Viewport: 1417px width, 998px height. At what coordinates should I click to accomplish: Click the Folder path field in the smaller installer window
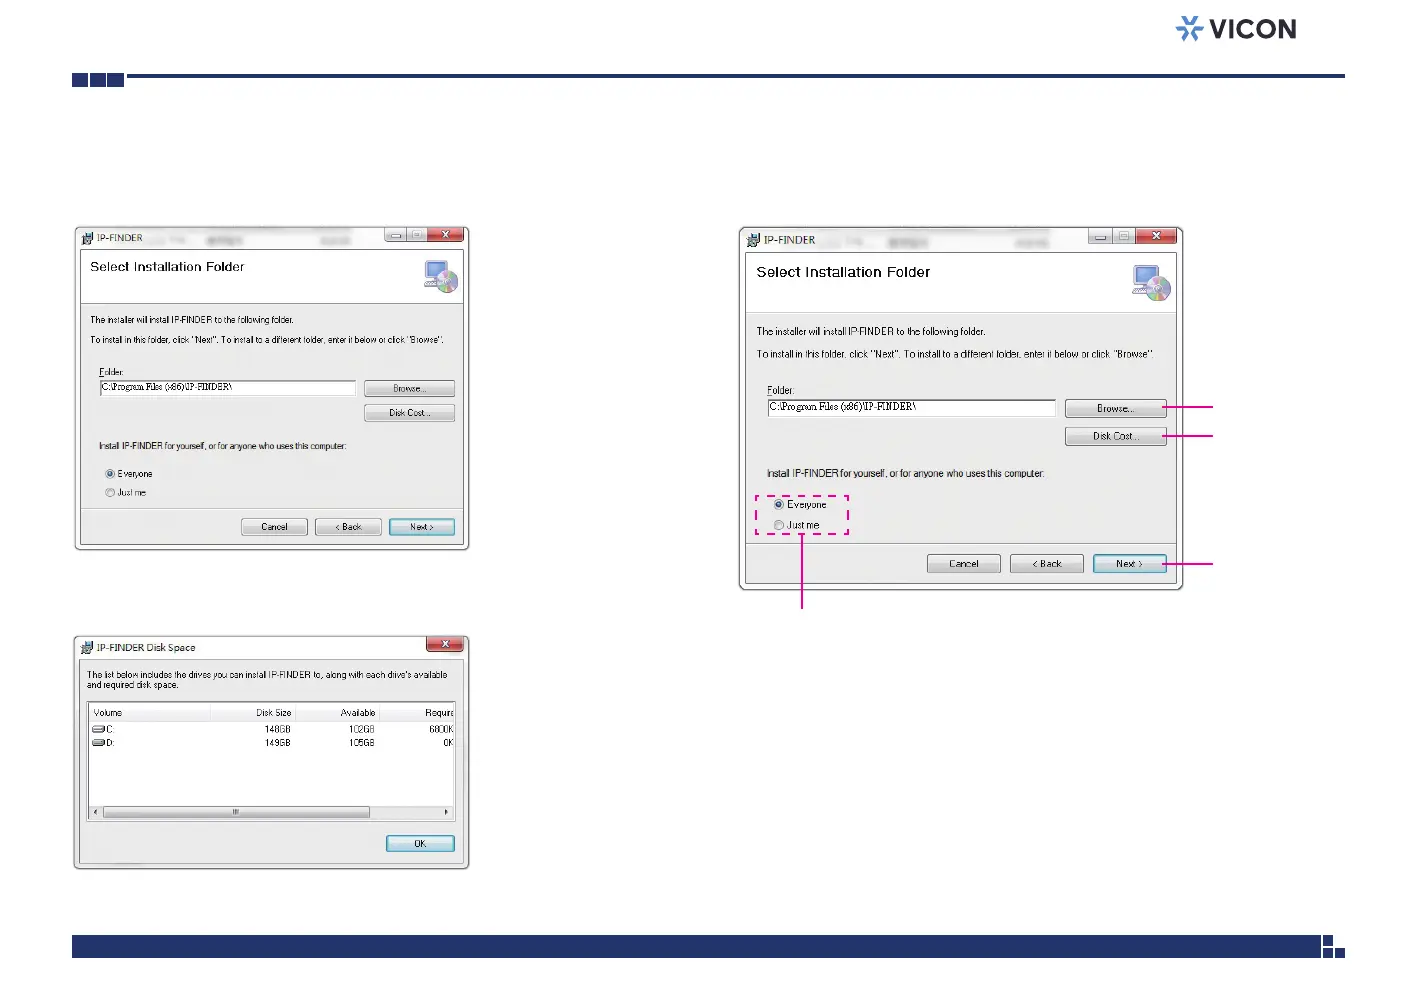click(228, 388)
